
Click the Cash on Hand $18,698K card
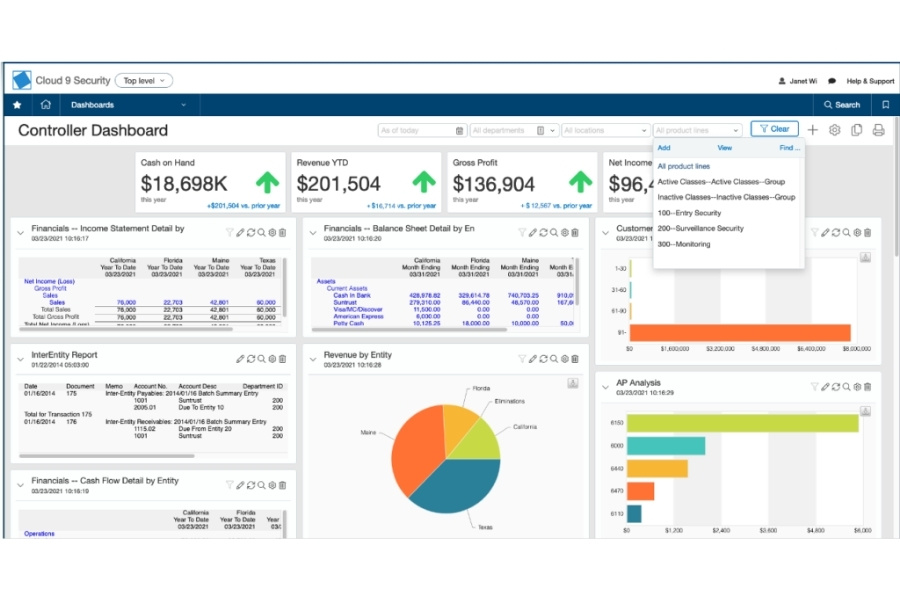tap(210, 182)
